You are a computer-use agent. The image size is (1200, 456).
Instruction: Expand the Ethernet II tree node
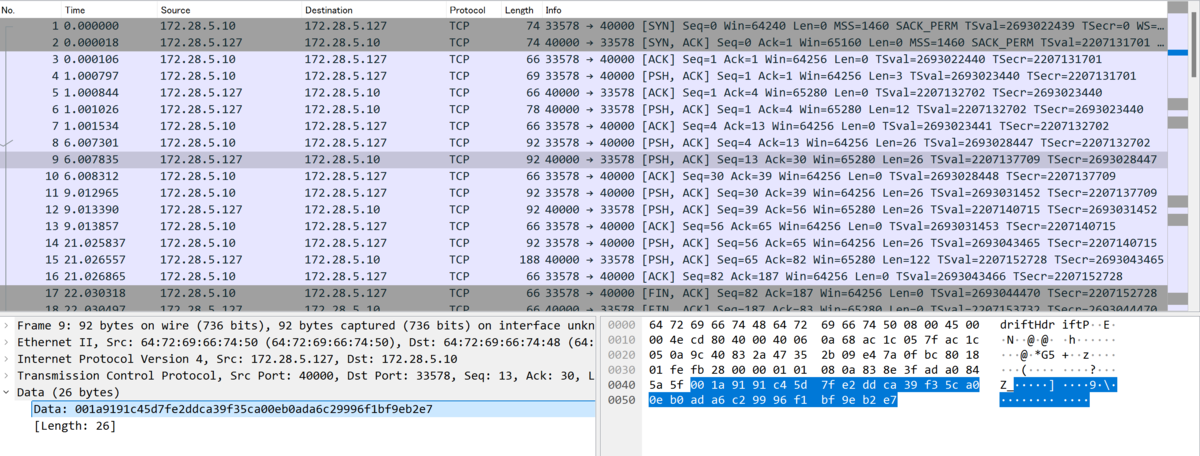click(x=8, y=342)
